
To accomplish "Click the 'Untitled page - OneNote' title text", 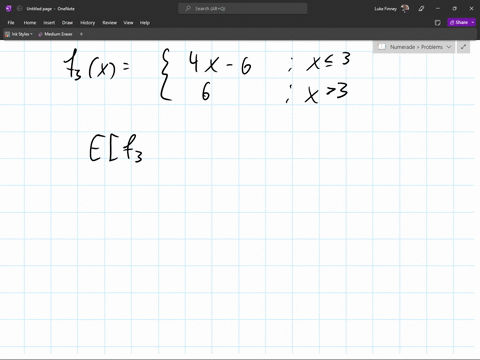I will tap(51, 9).
